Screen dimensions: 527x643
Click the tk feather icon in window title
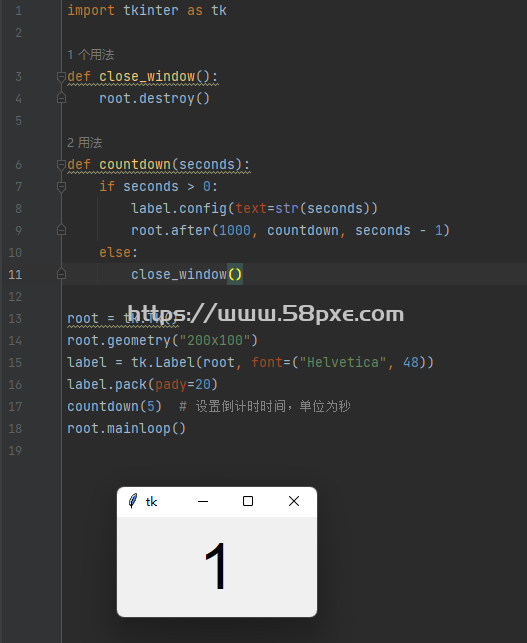132,501
